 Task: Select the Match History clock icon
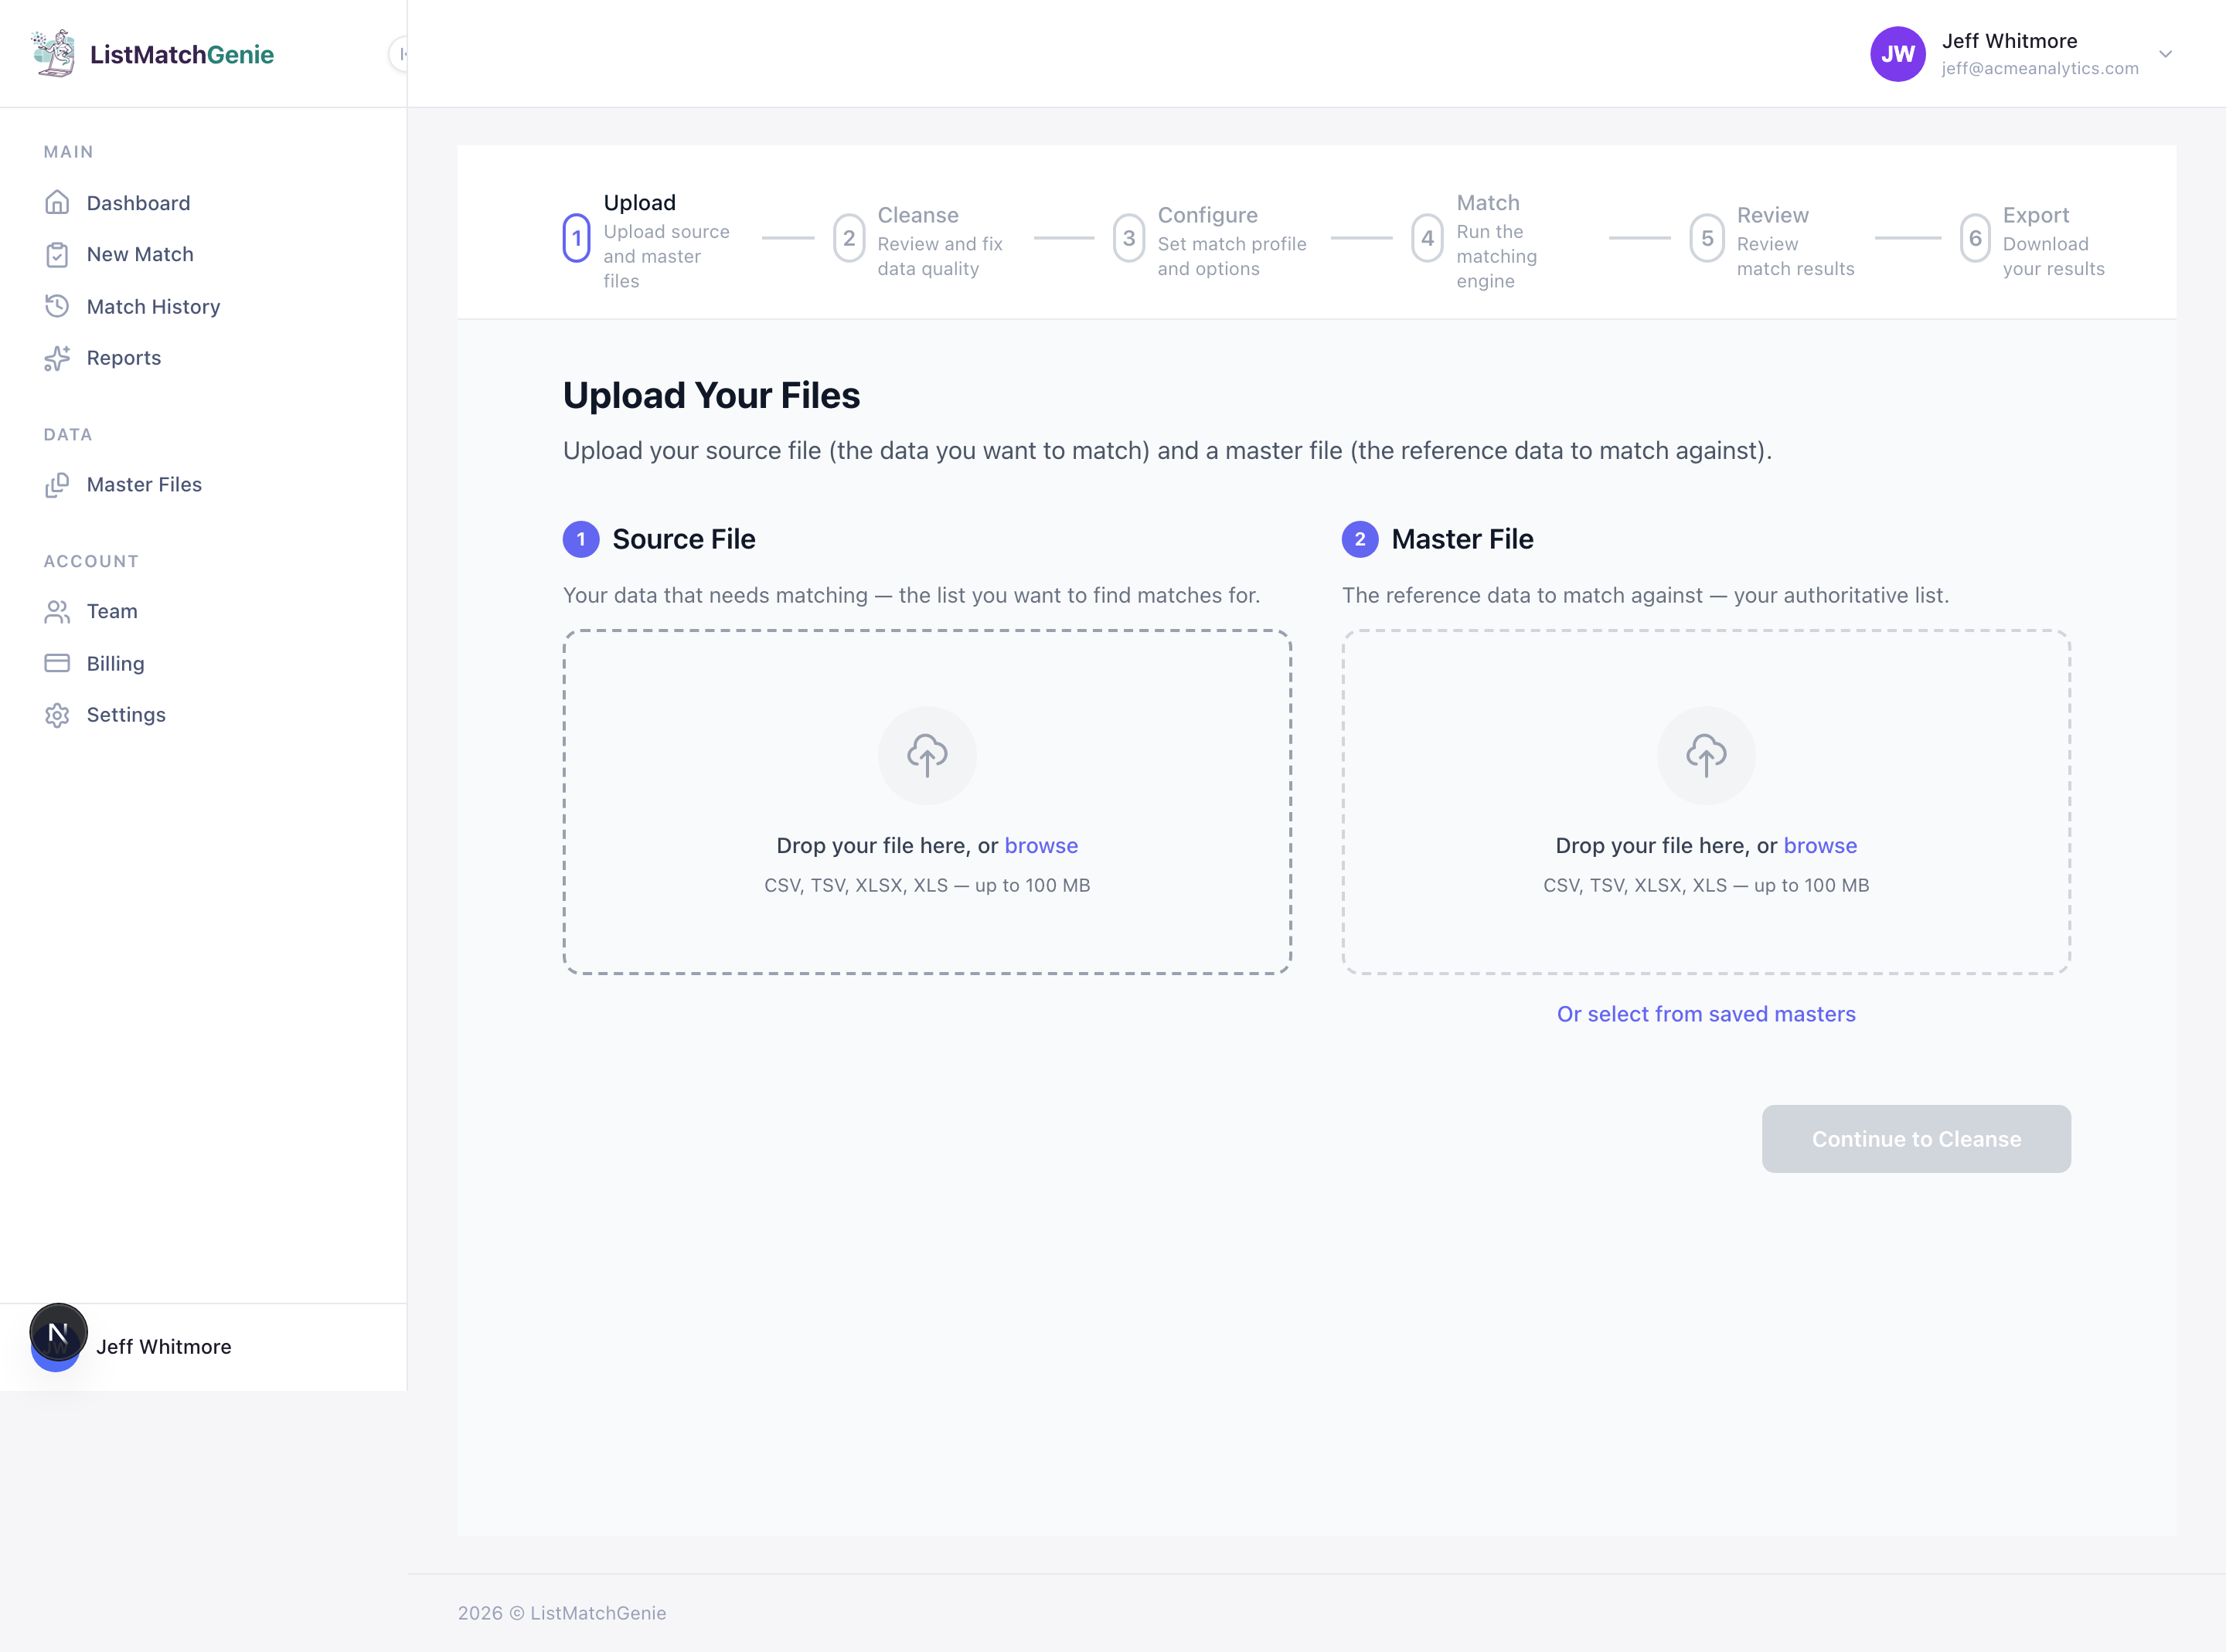(x=57, y=306)
